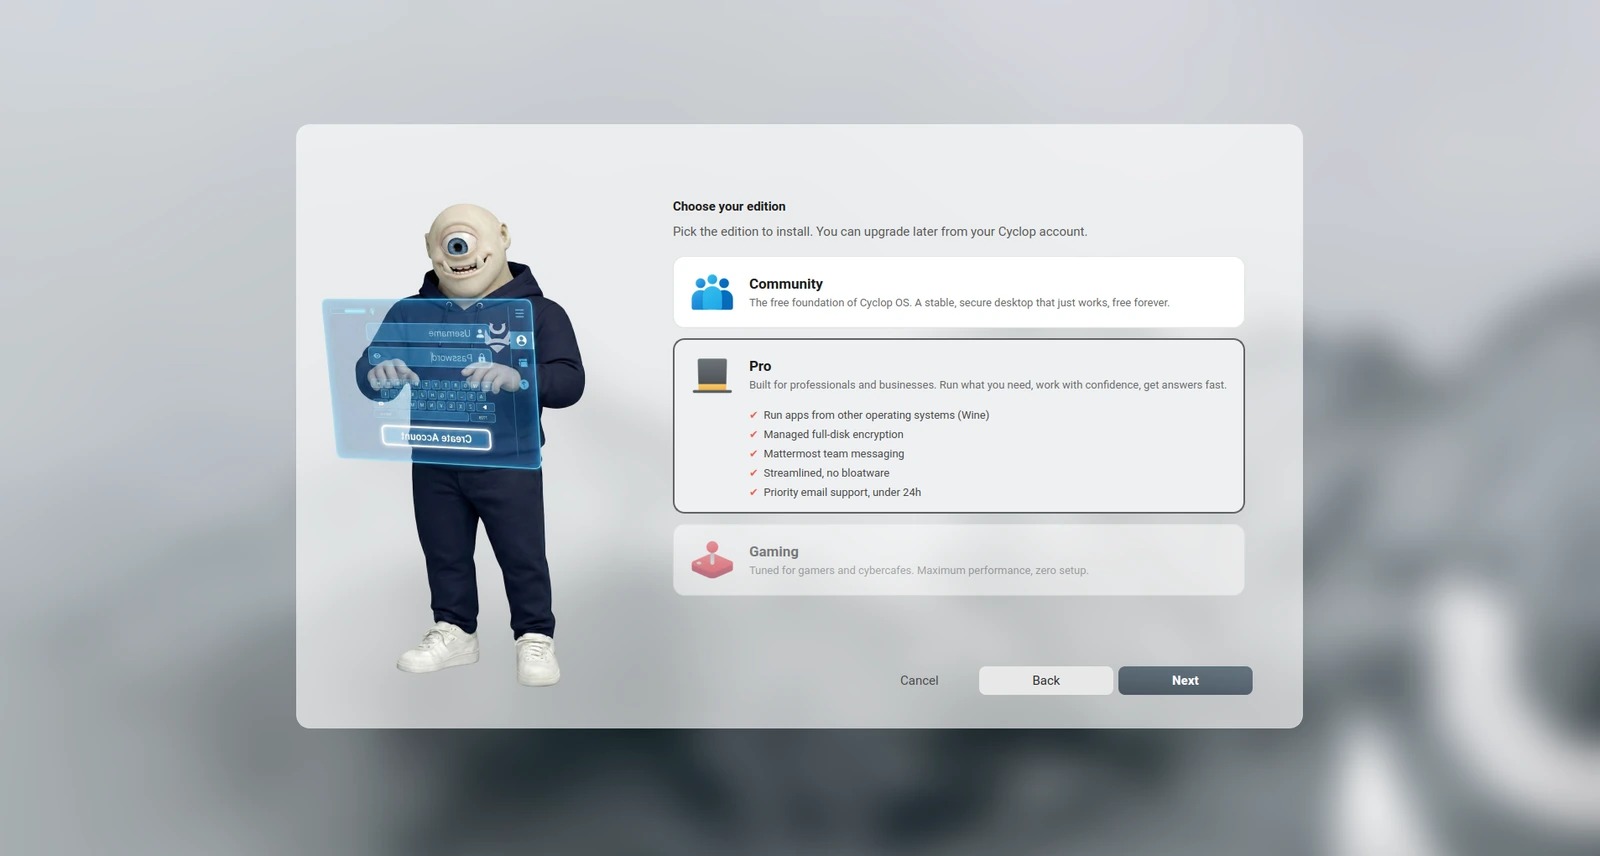
Task: Go back with the Back button
Action: (1046, 680)
